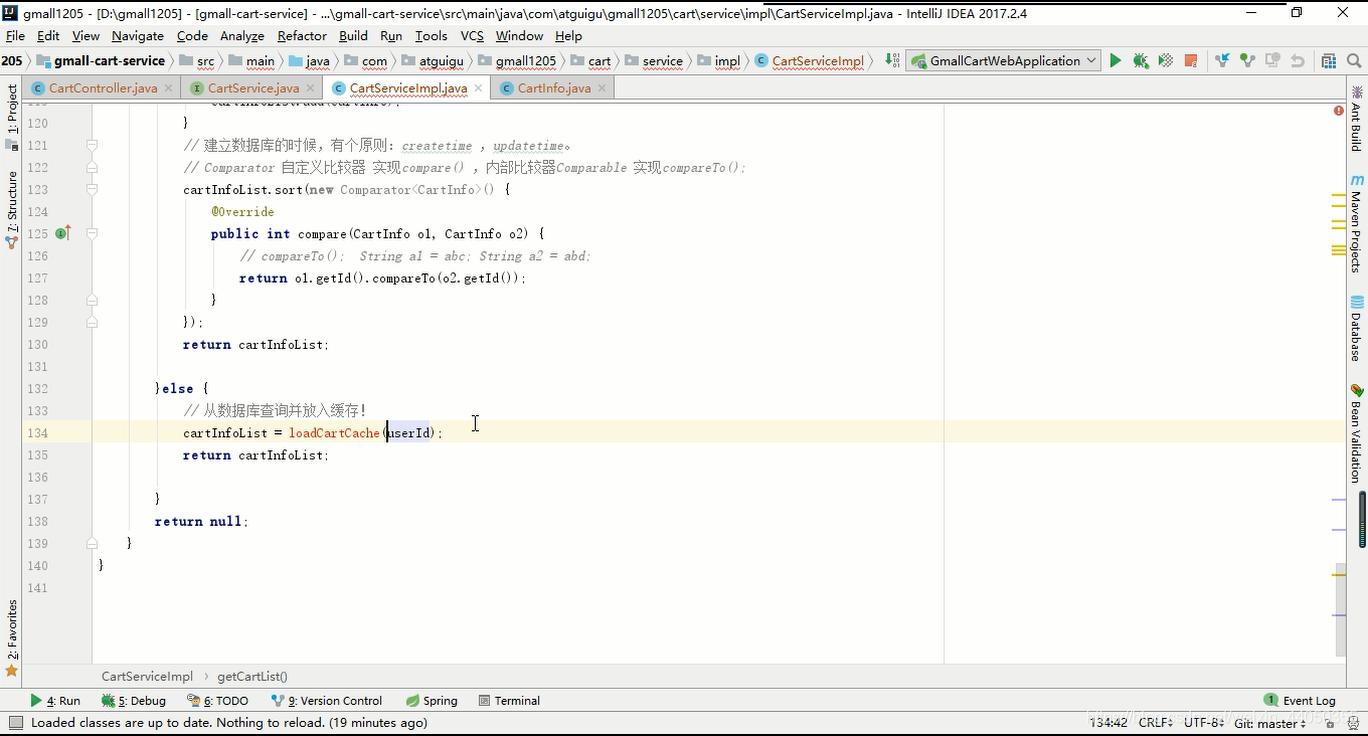The width and height of the screenshot is (1368, 736).
Task: Run with coverage icon in toolbar
Action: coord(1165,61)
